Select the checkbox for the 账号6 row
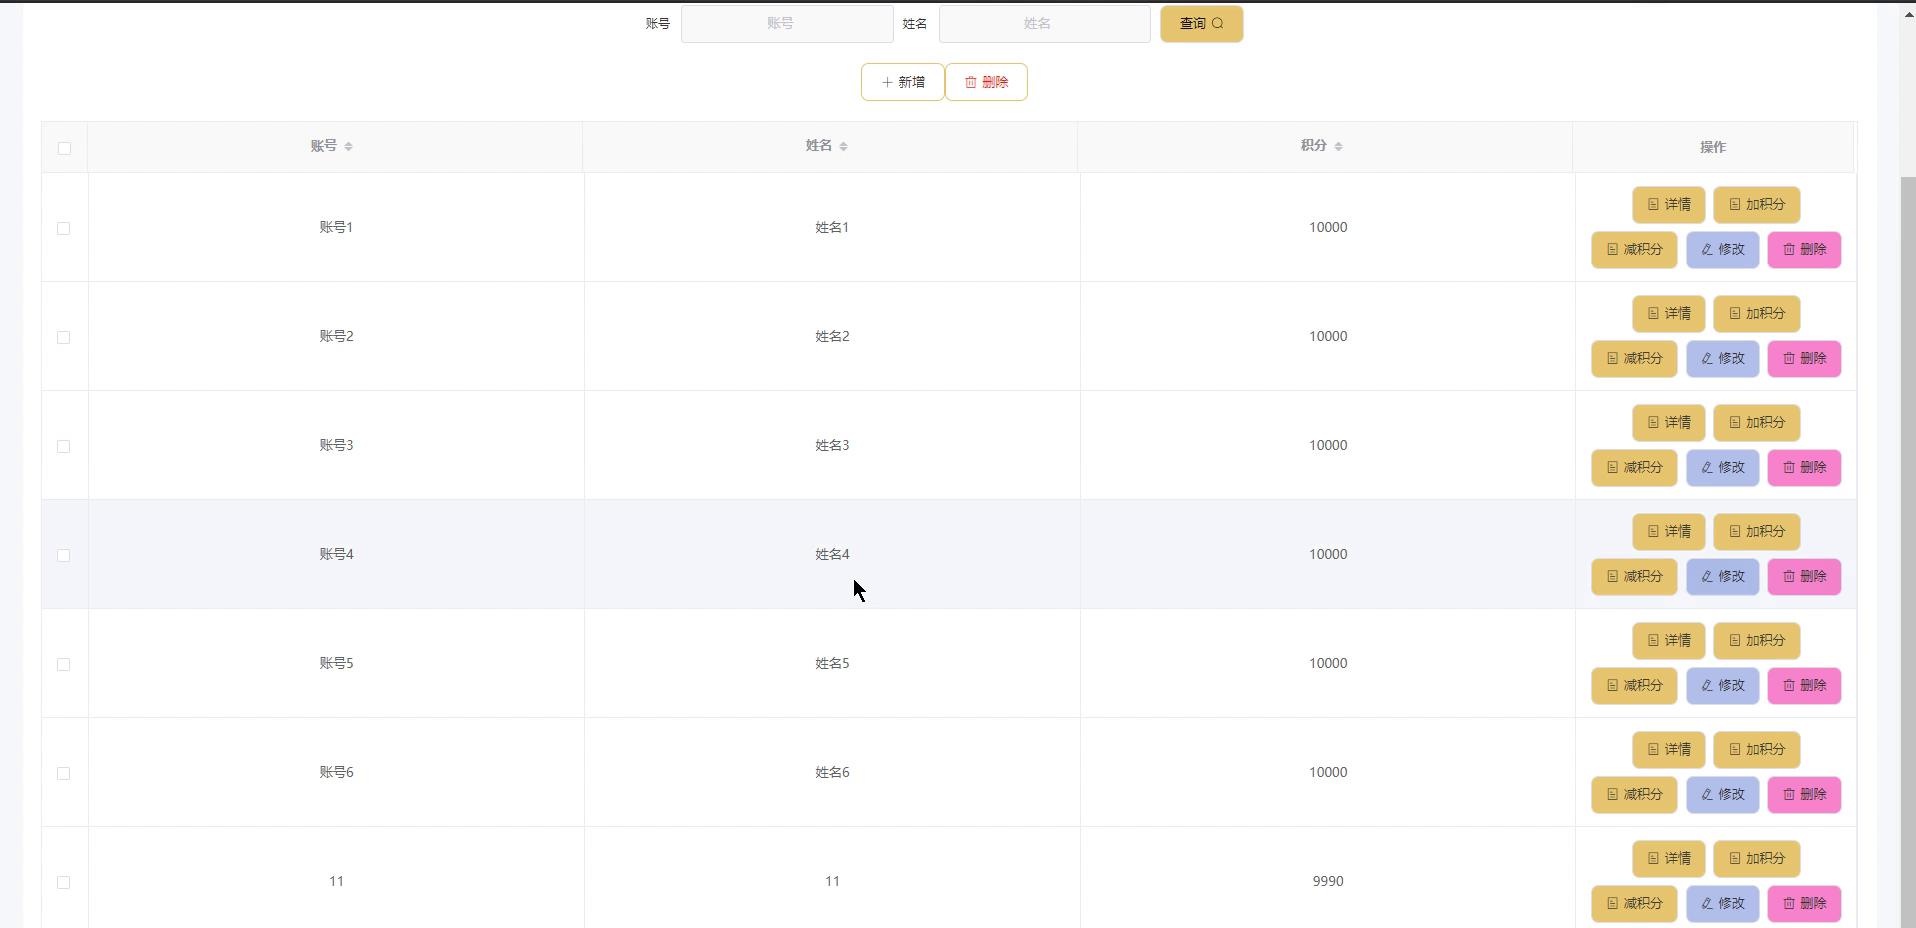Image resolution: width=1916 pixels, height=928 pixels. pos(64,773)
